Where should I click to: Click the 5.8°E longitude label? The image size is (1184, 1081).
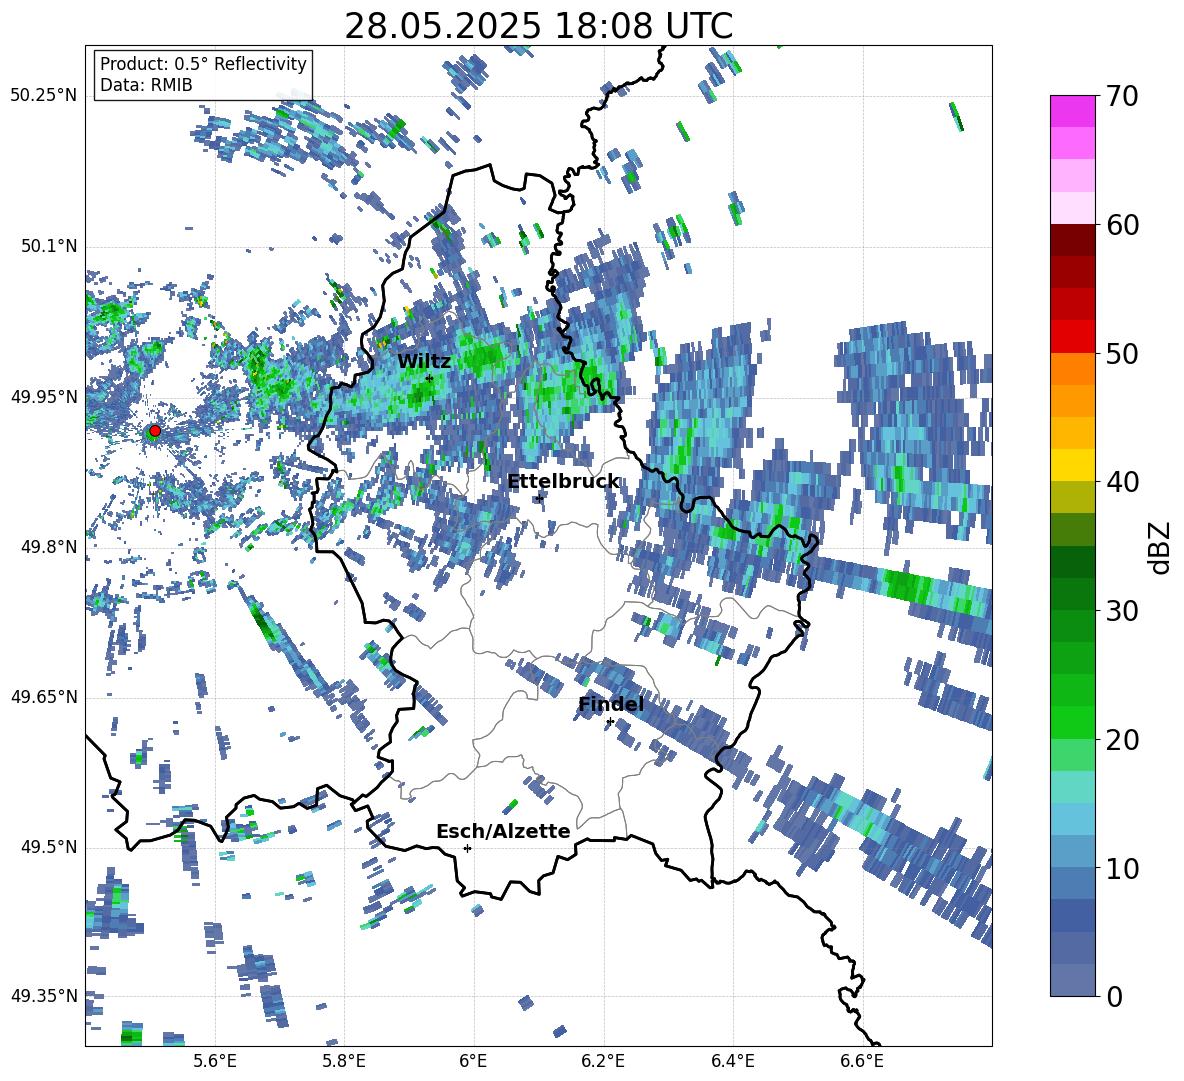point(345,1061)
